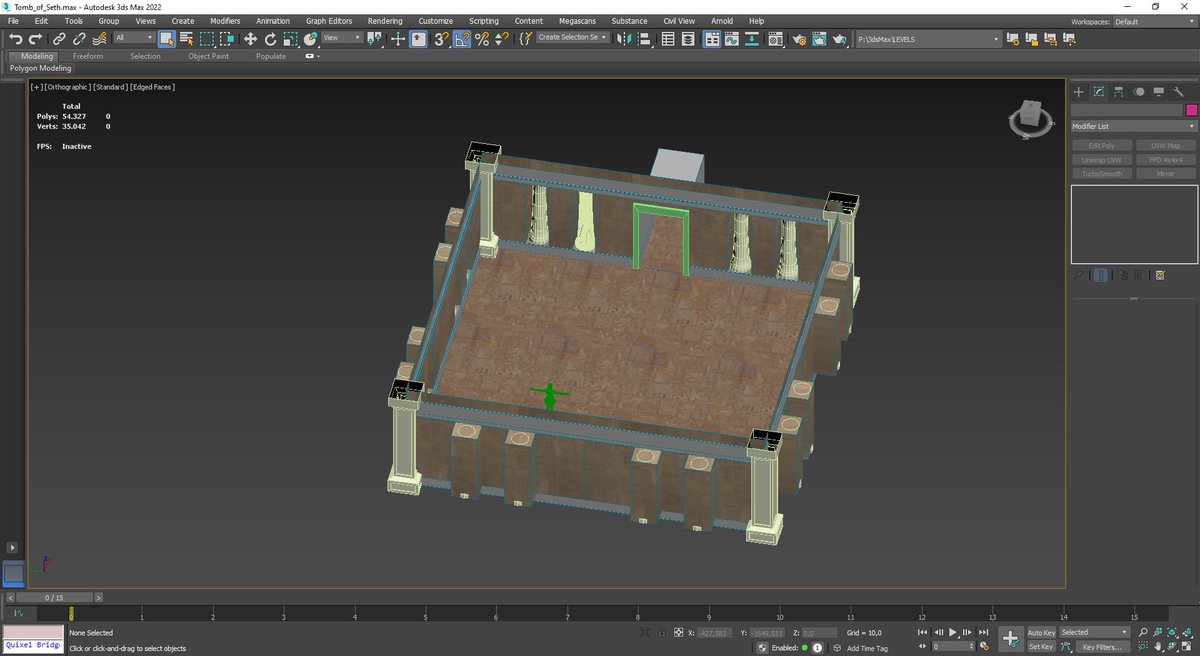Toggle Percent Snap
Screen dimensions: 1200x656
482,38
